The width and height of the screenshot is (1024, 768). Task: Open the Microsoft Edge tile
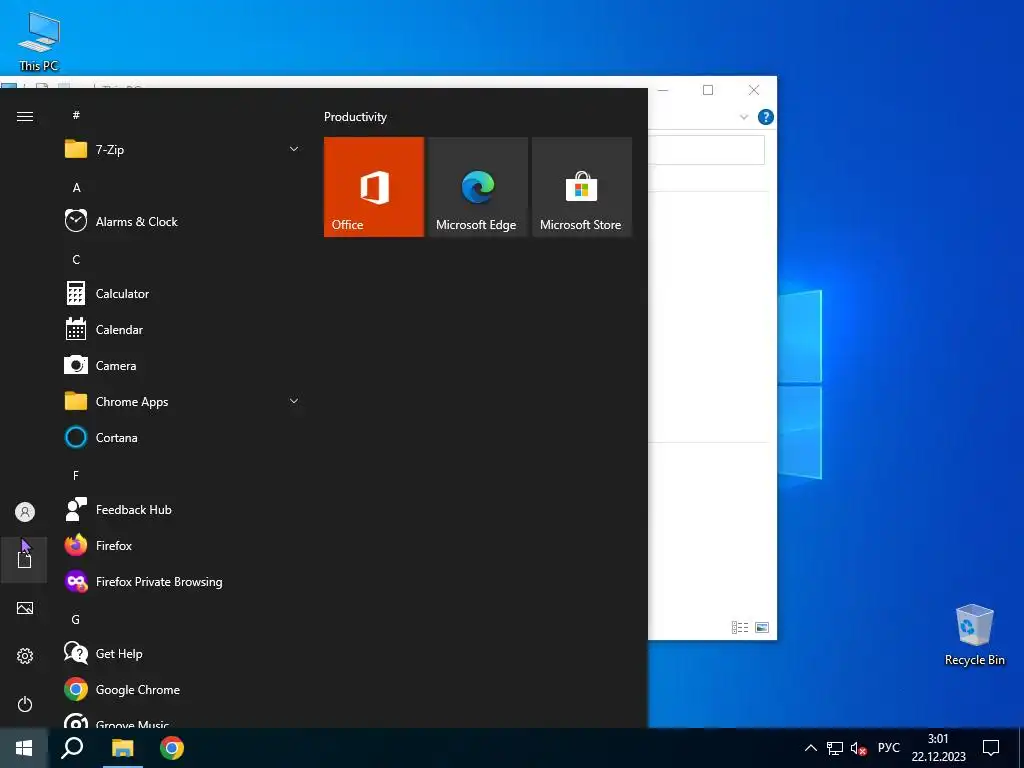click(x=477, y=187)
